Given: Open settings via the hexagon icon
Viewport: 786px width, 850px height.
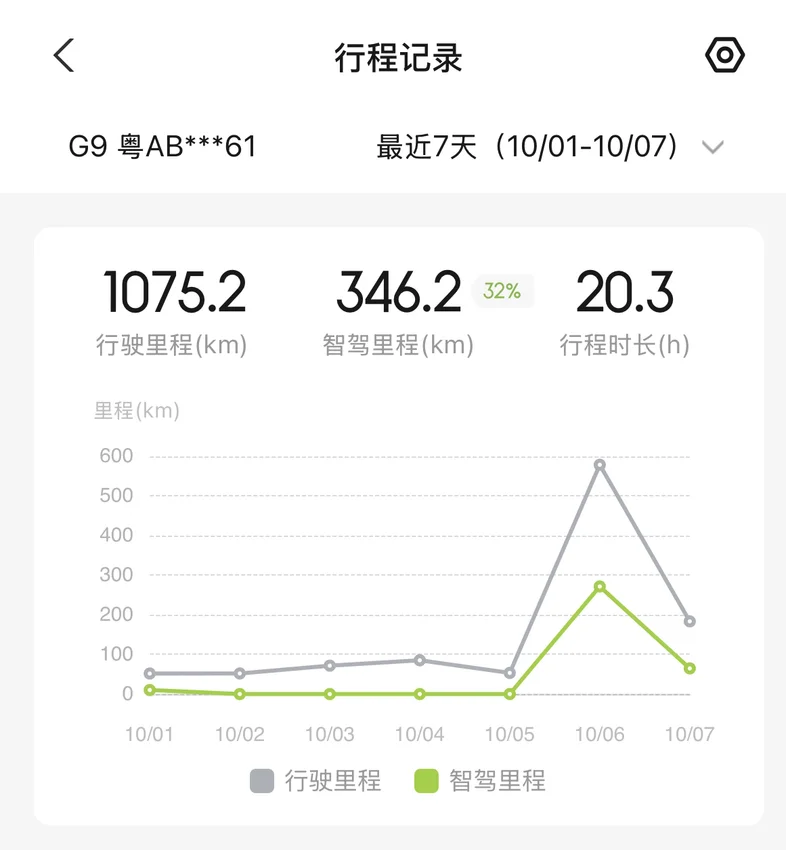Looking at the screenshot, I should [724, 56].
